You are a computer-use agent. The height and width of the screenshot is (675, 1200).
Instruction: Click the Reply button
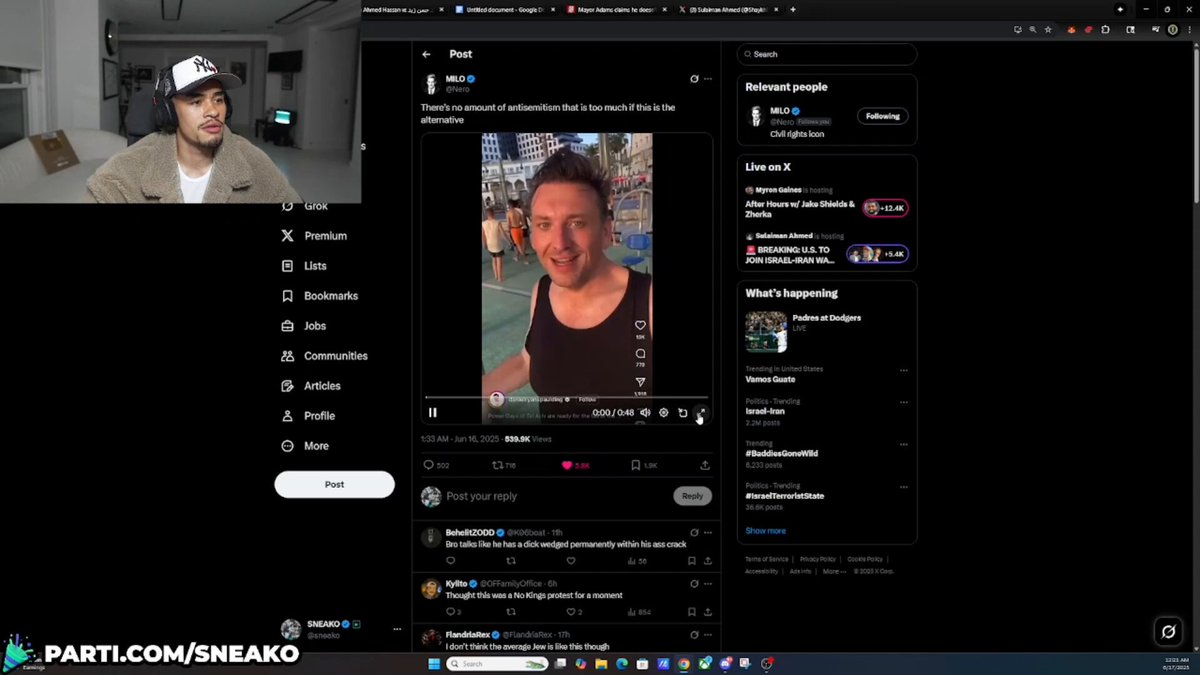click(x=692, y=496)
